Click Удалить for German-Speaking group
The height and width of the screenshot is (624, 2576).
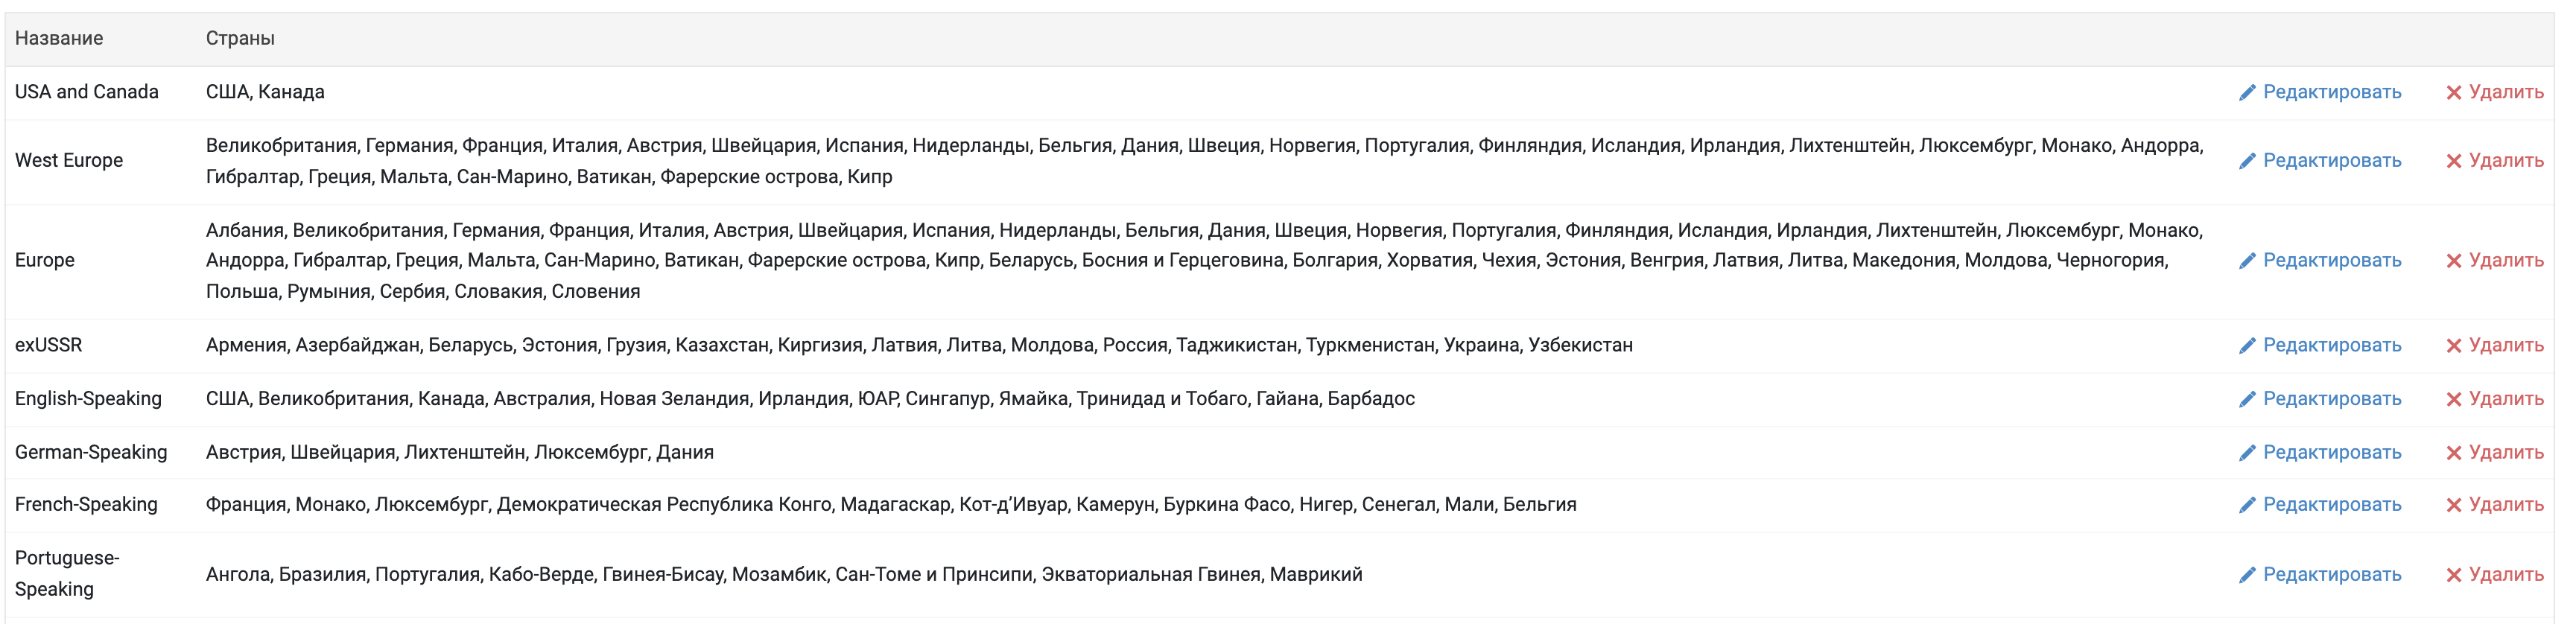(x=2506, y=452)
